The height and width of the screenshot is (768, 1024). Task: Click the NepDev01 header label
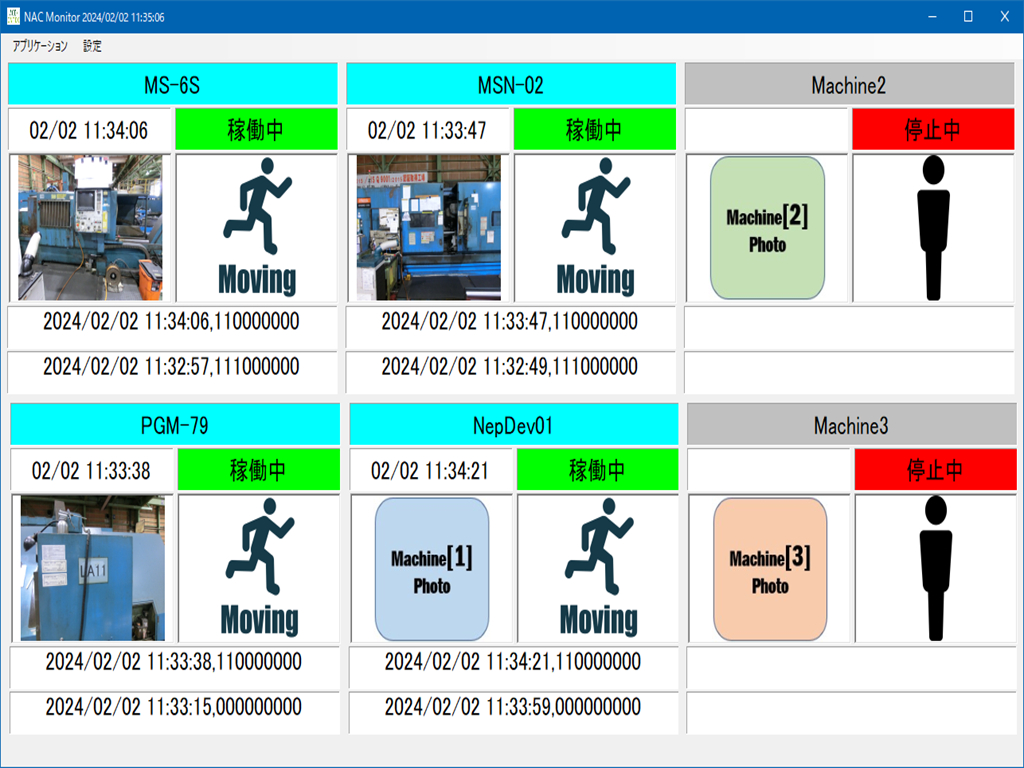513,425
